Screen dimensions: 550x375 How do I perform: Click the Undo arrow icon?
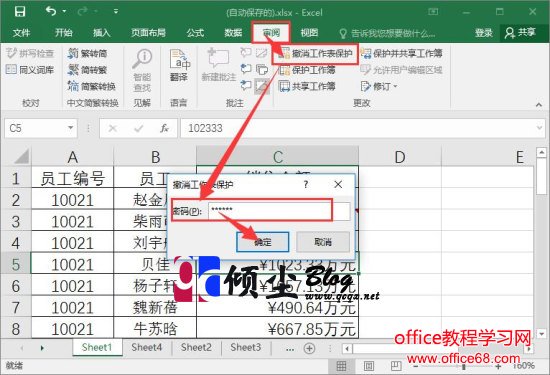click(51, 11)
